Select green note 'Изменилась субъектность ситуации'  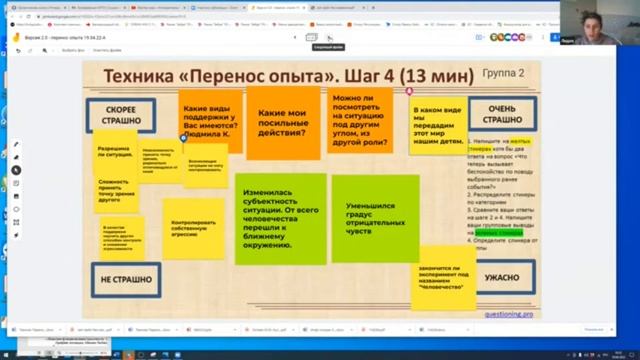(x=281, y=219)
